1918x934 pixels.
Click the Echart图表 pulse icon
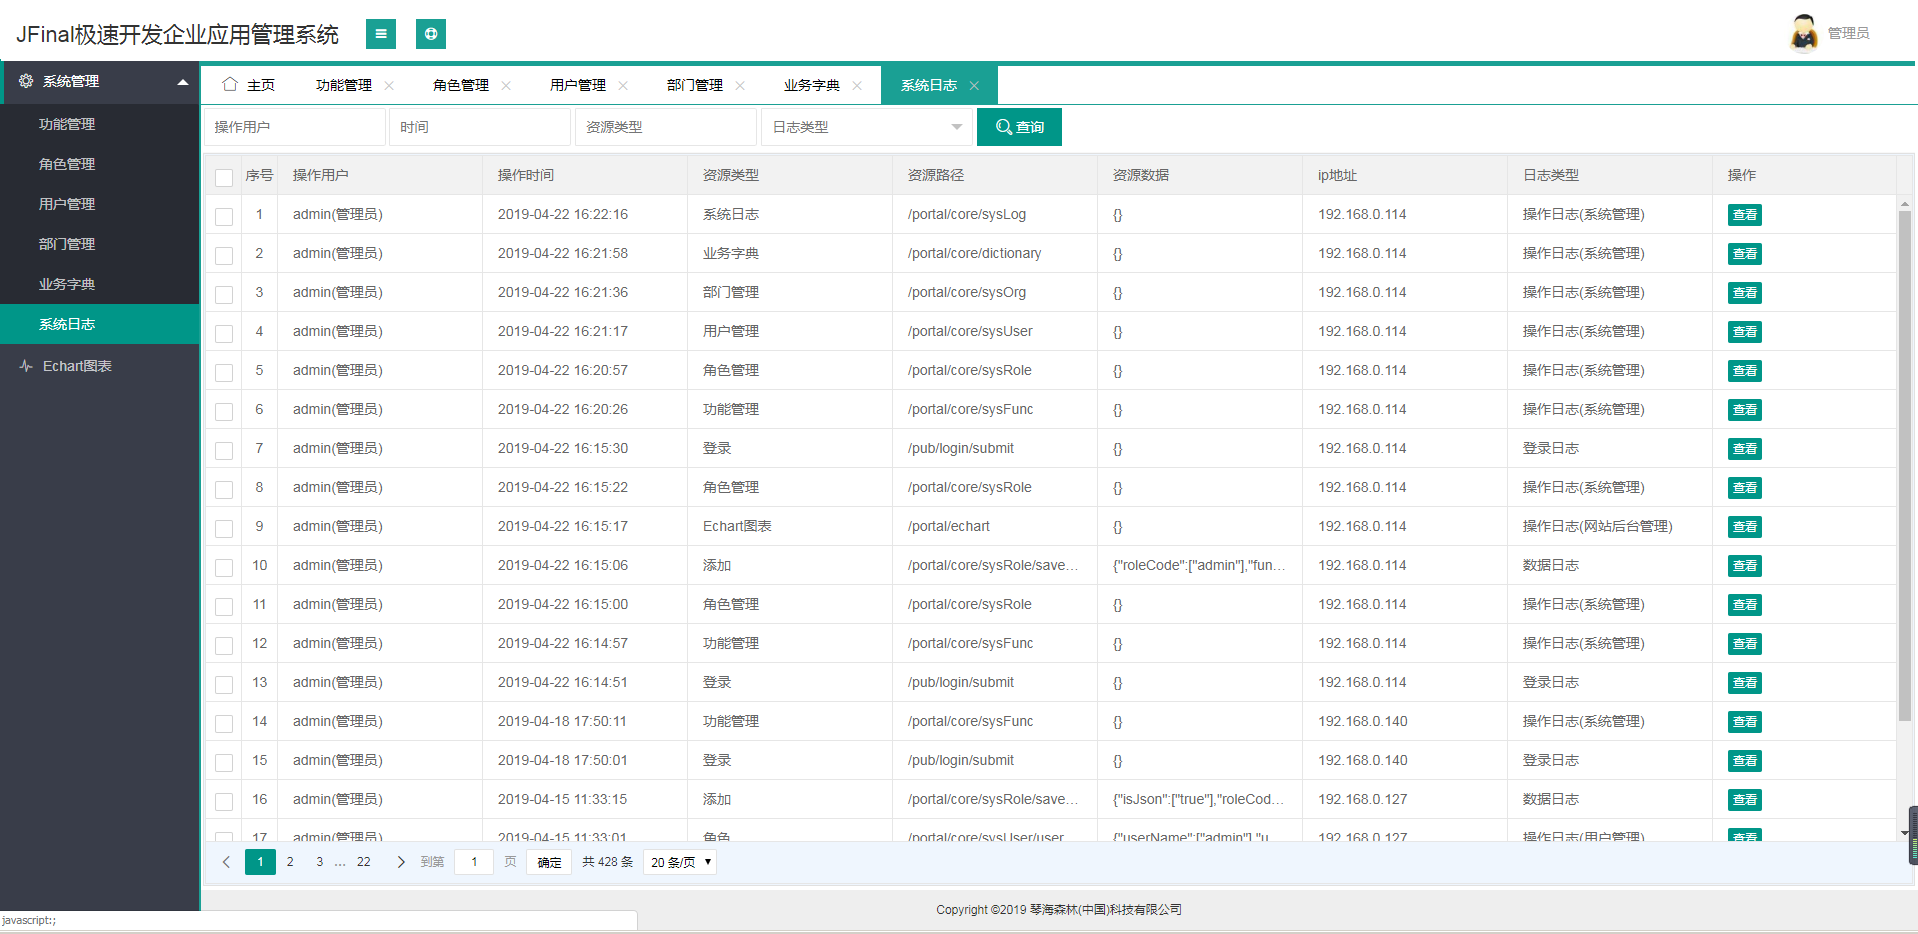click(x=26, y=366)
